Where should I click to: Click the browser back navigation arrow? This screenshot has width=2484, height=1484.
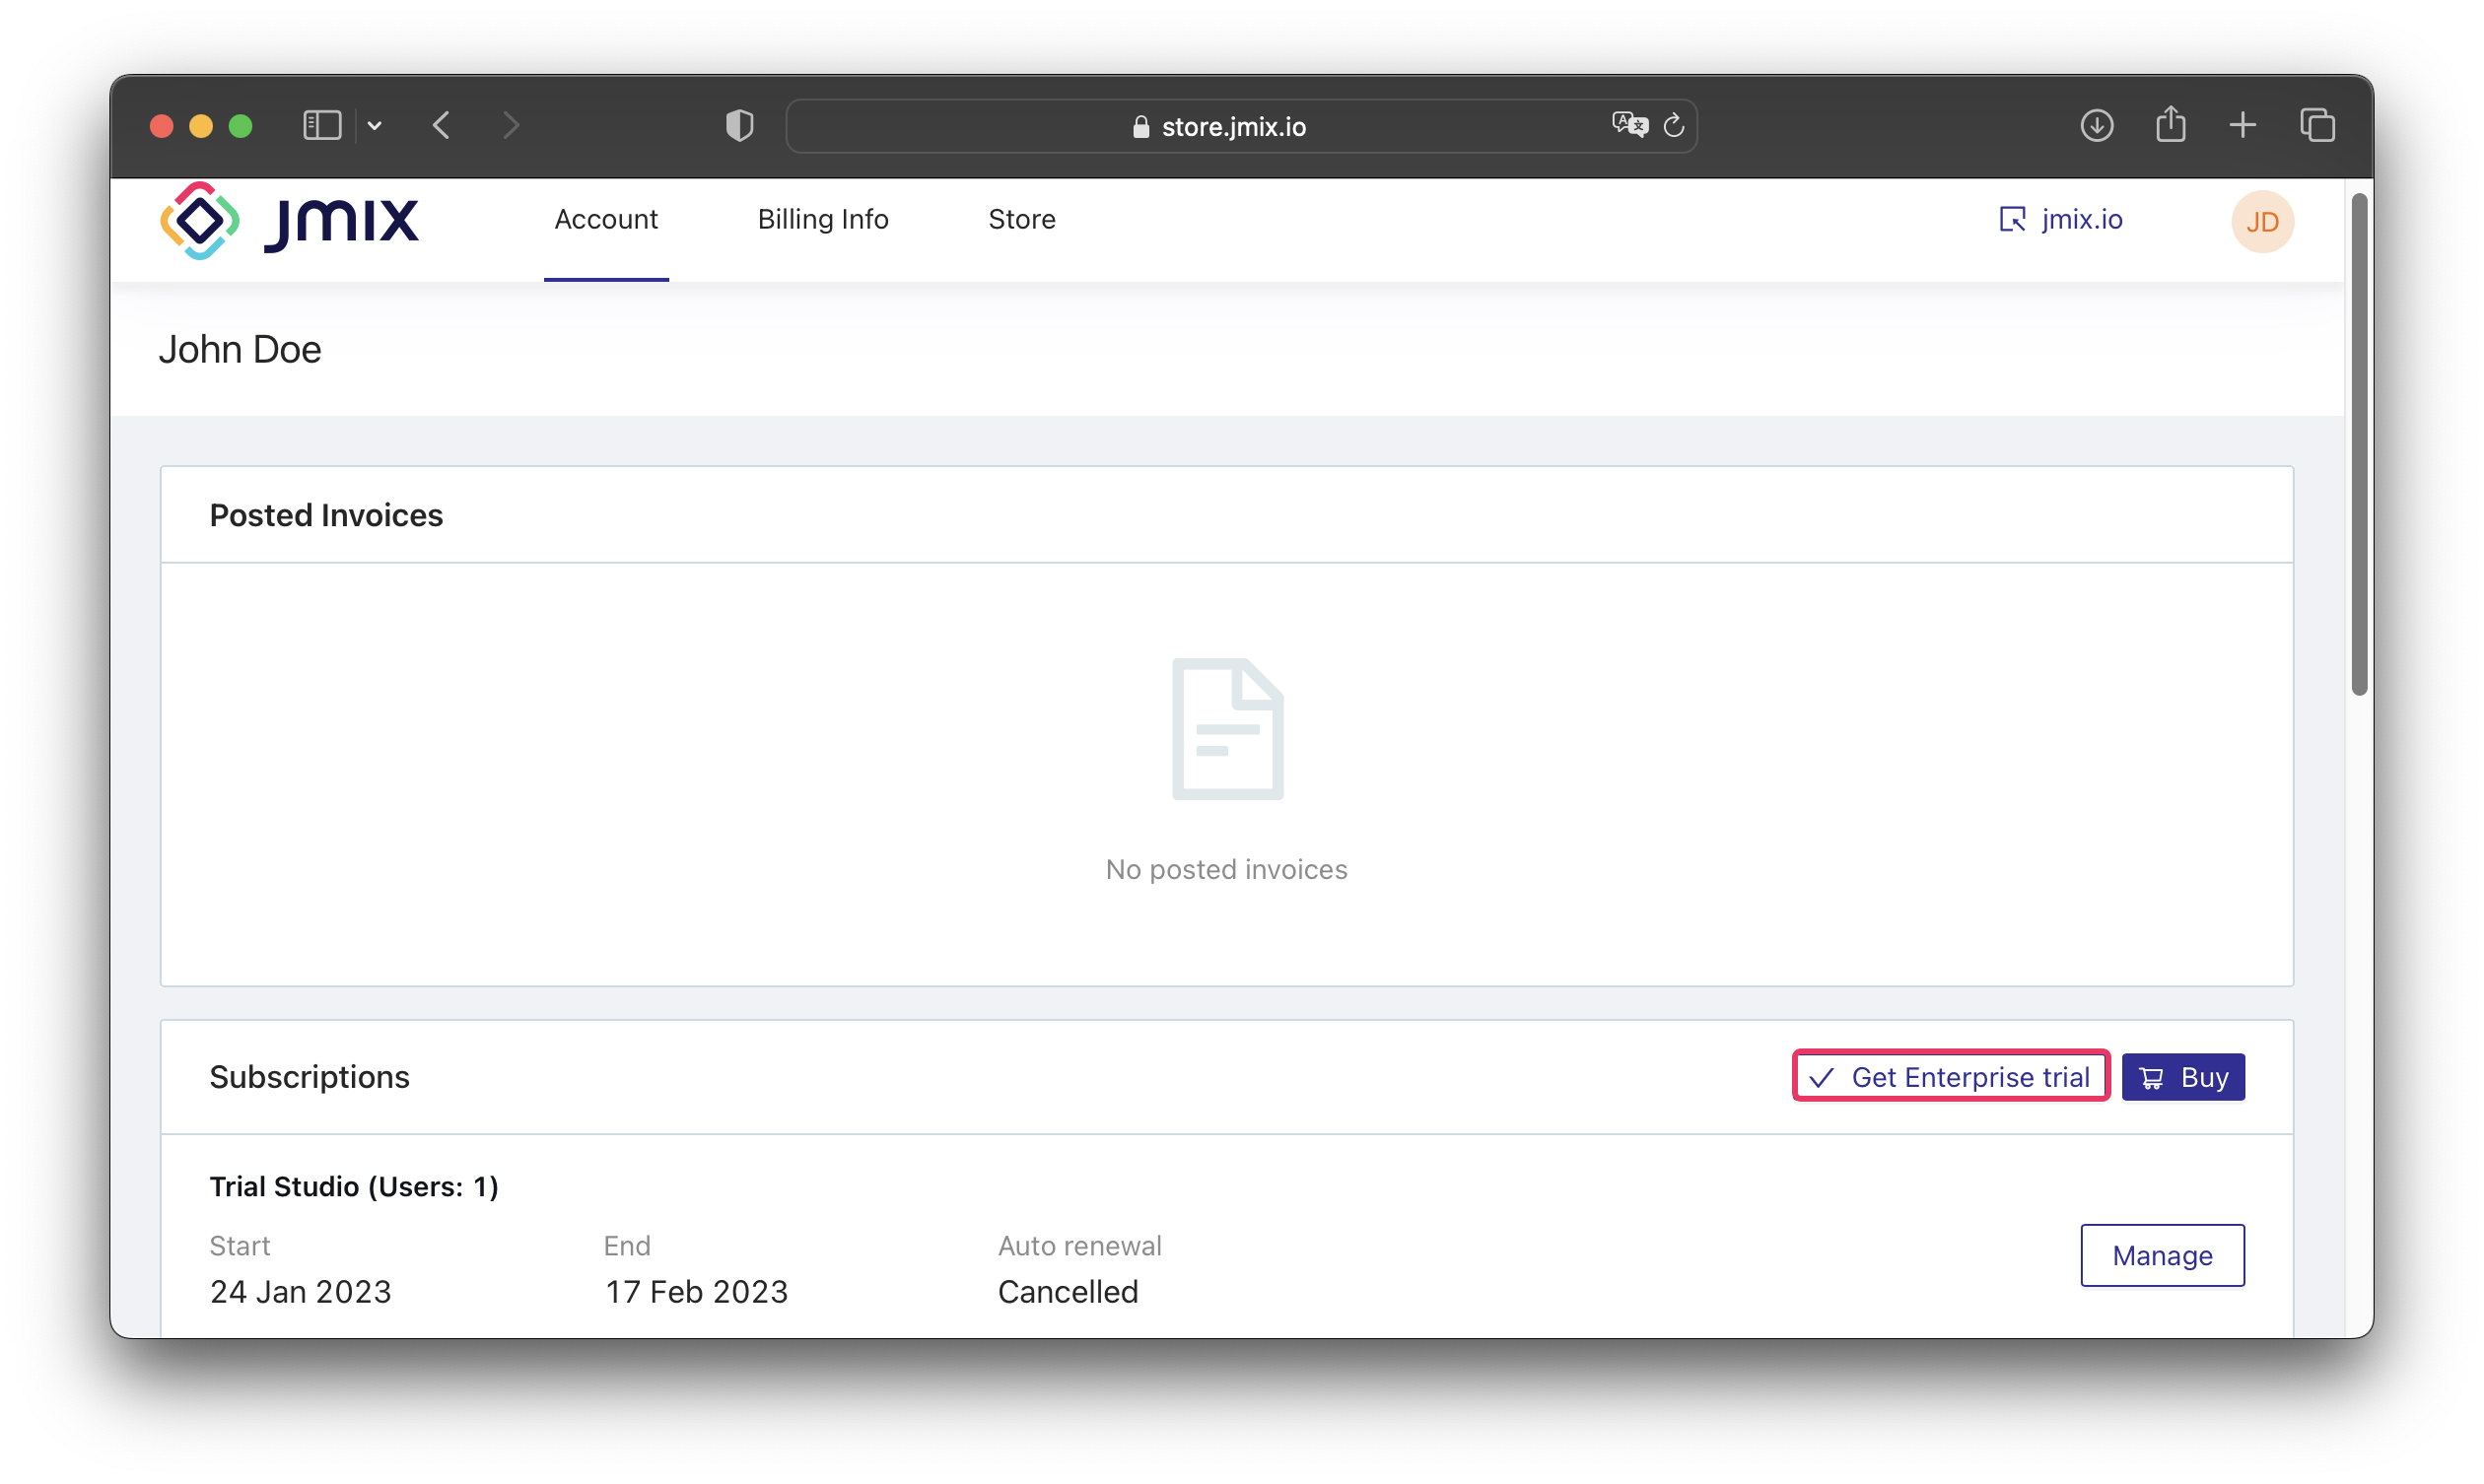442,124
